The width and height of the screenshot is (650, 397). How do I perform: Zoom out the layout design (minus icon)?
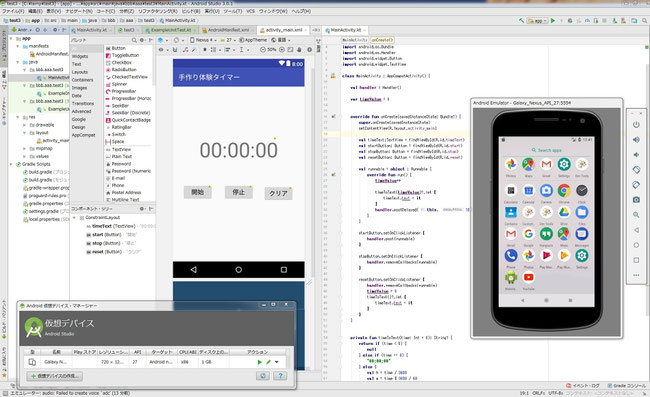click(x=262, y=50)
